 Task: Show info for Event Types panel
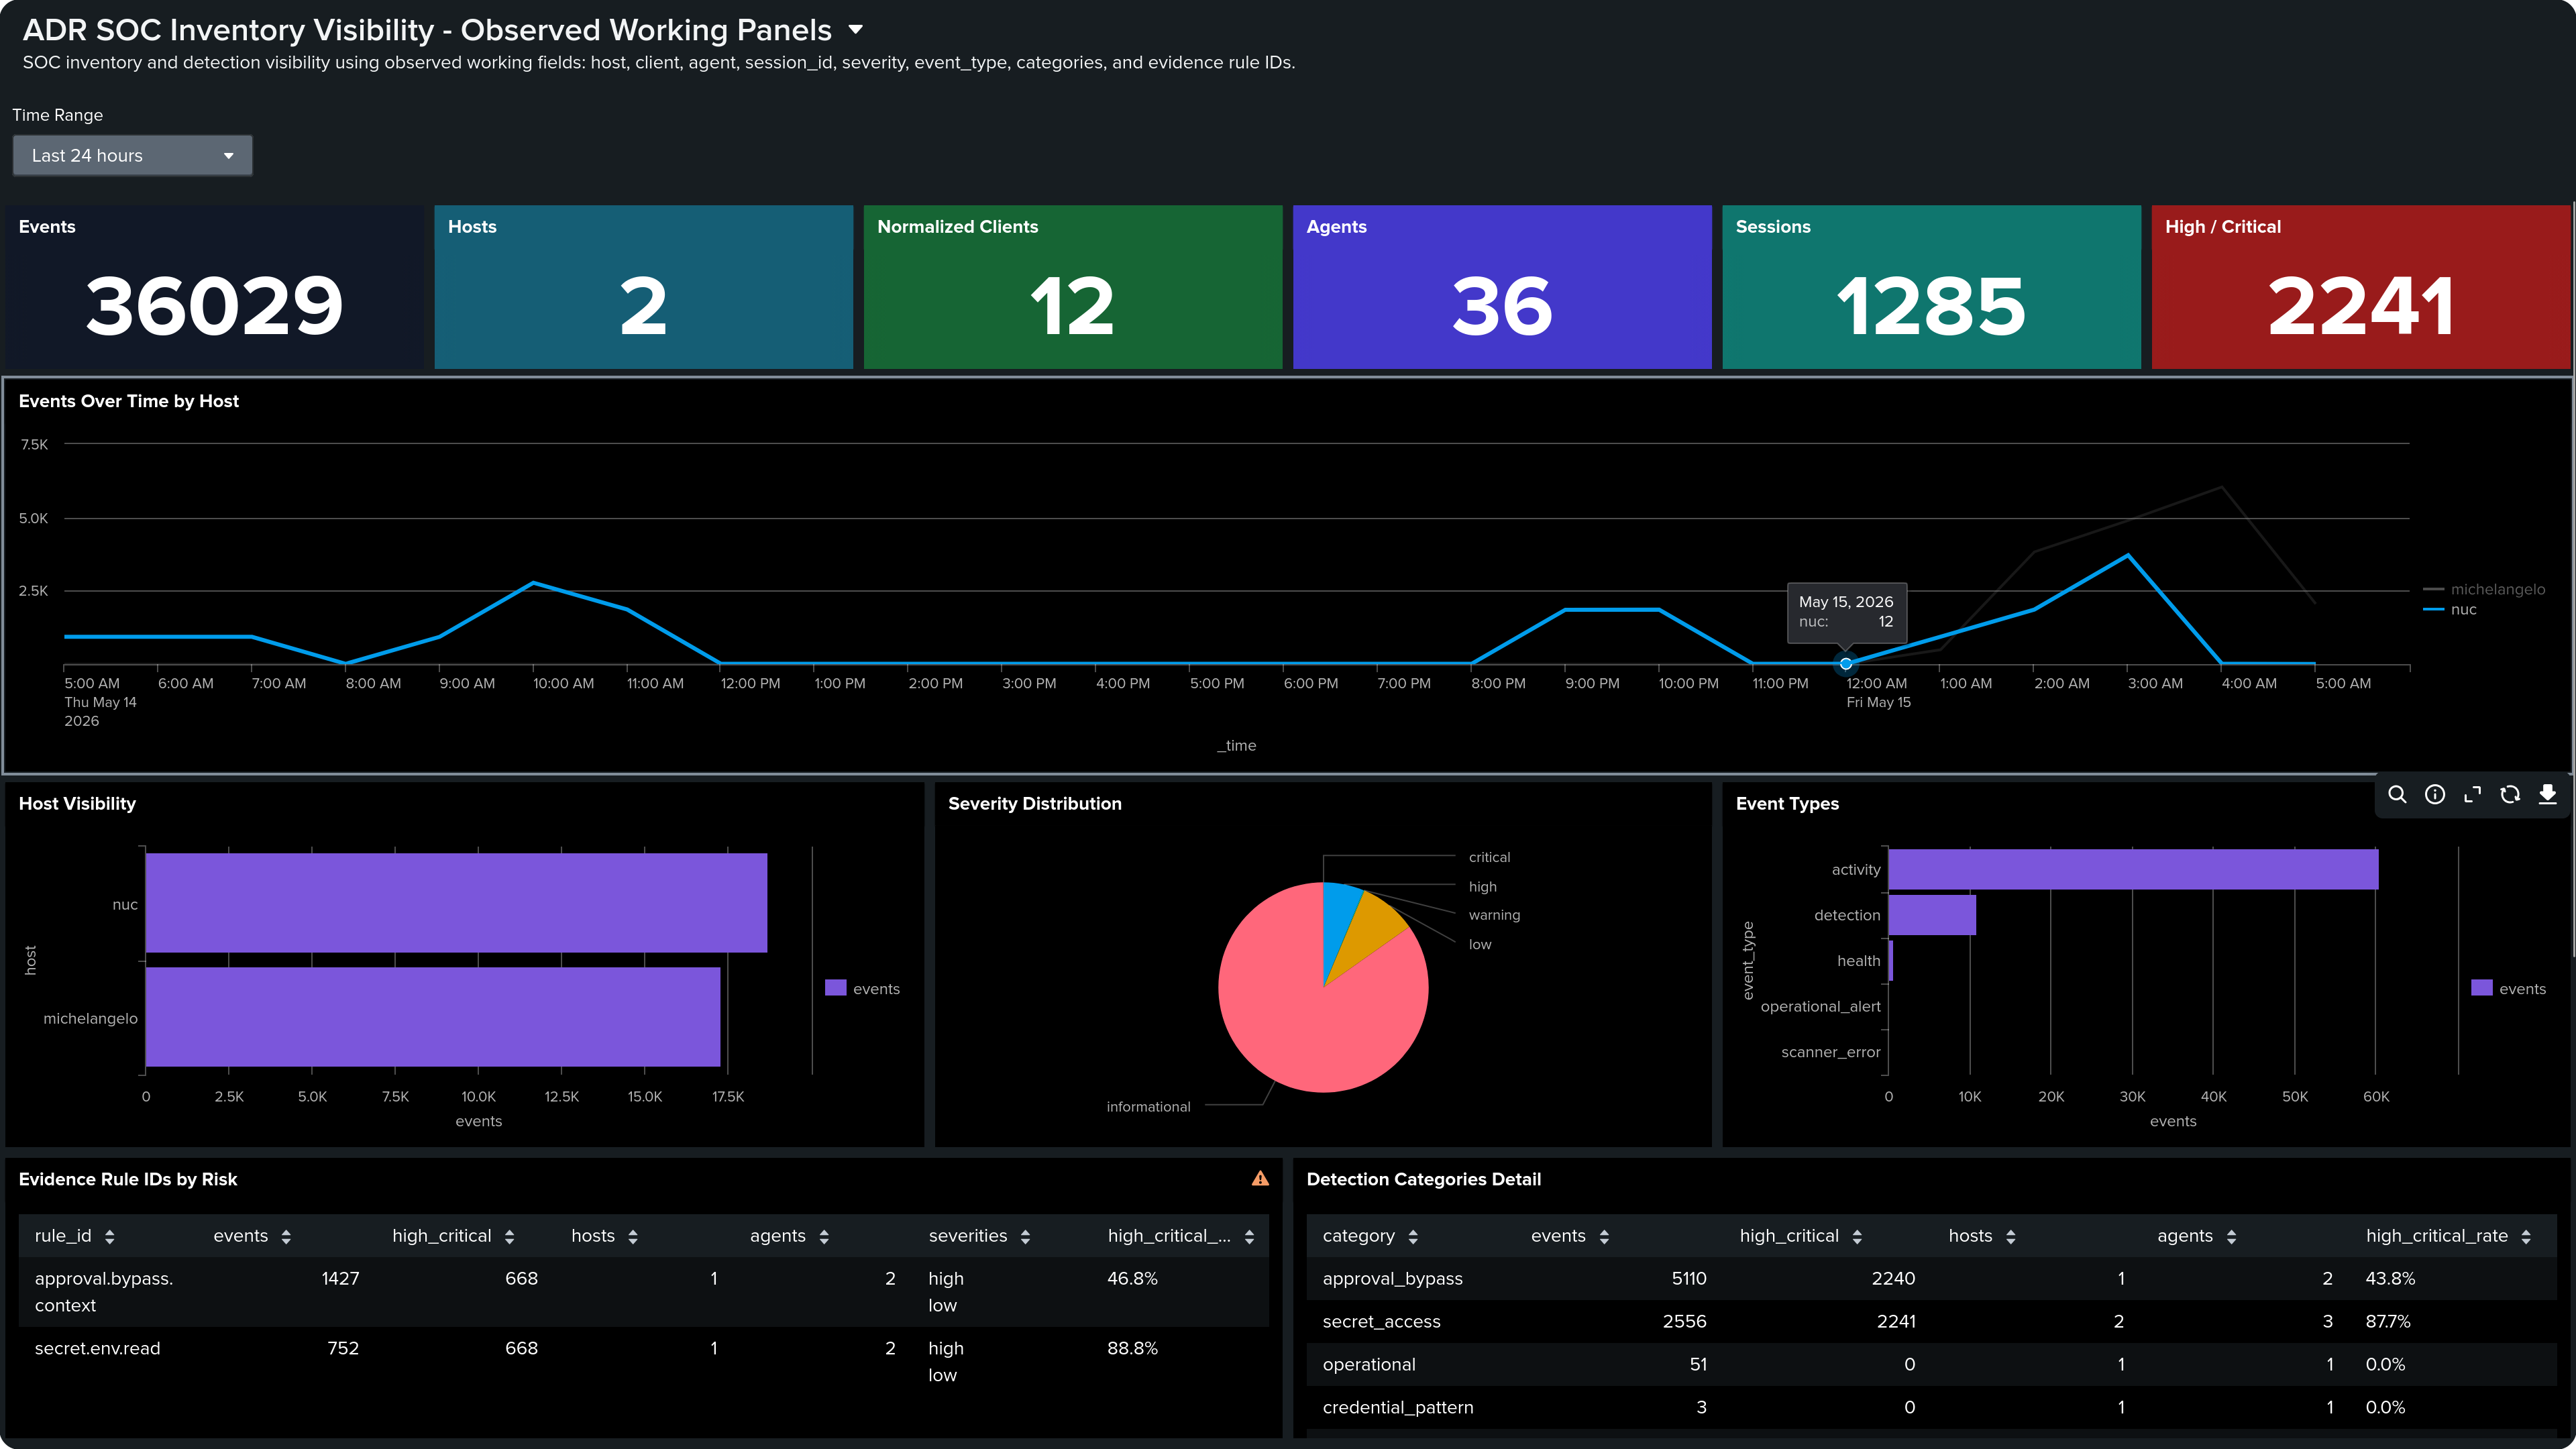(2435, 794)
